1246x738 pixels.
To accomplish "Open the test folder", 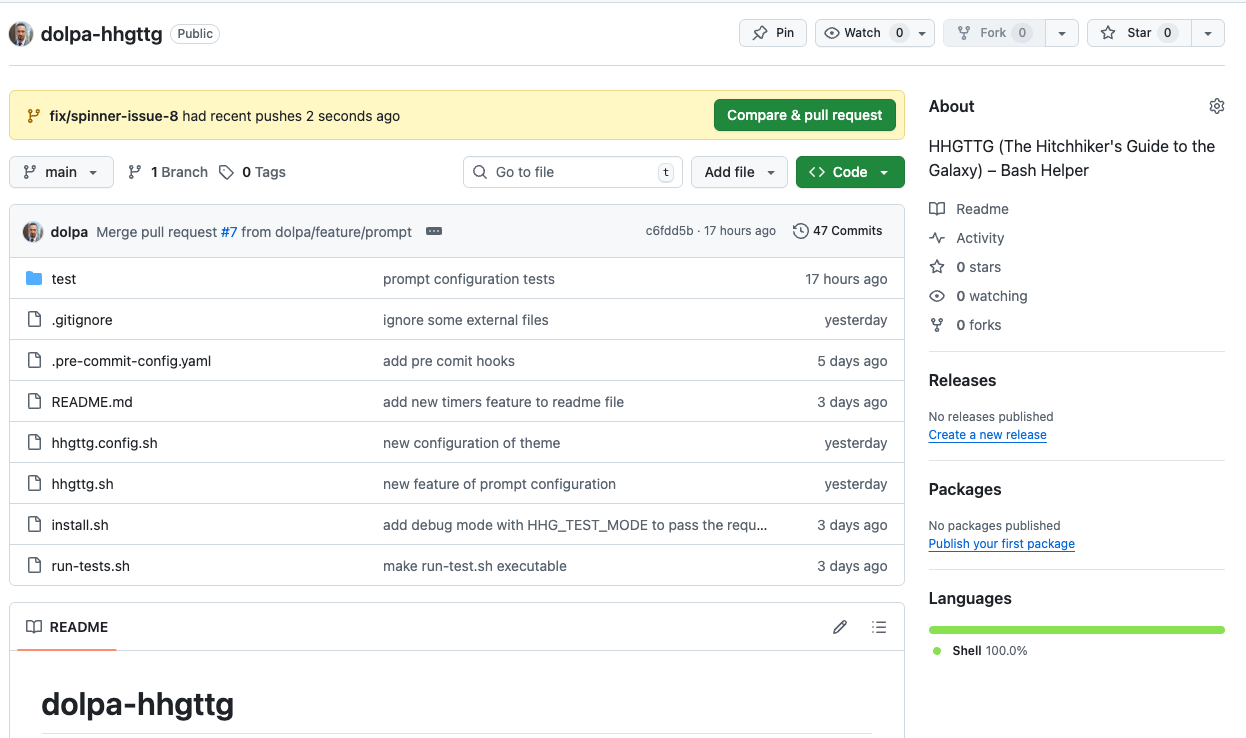I will tap(64, 279).
